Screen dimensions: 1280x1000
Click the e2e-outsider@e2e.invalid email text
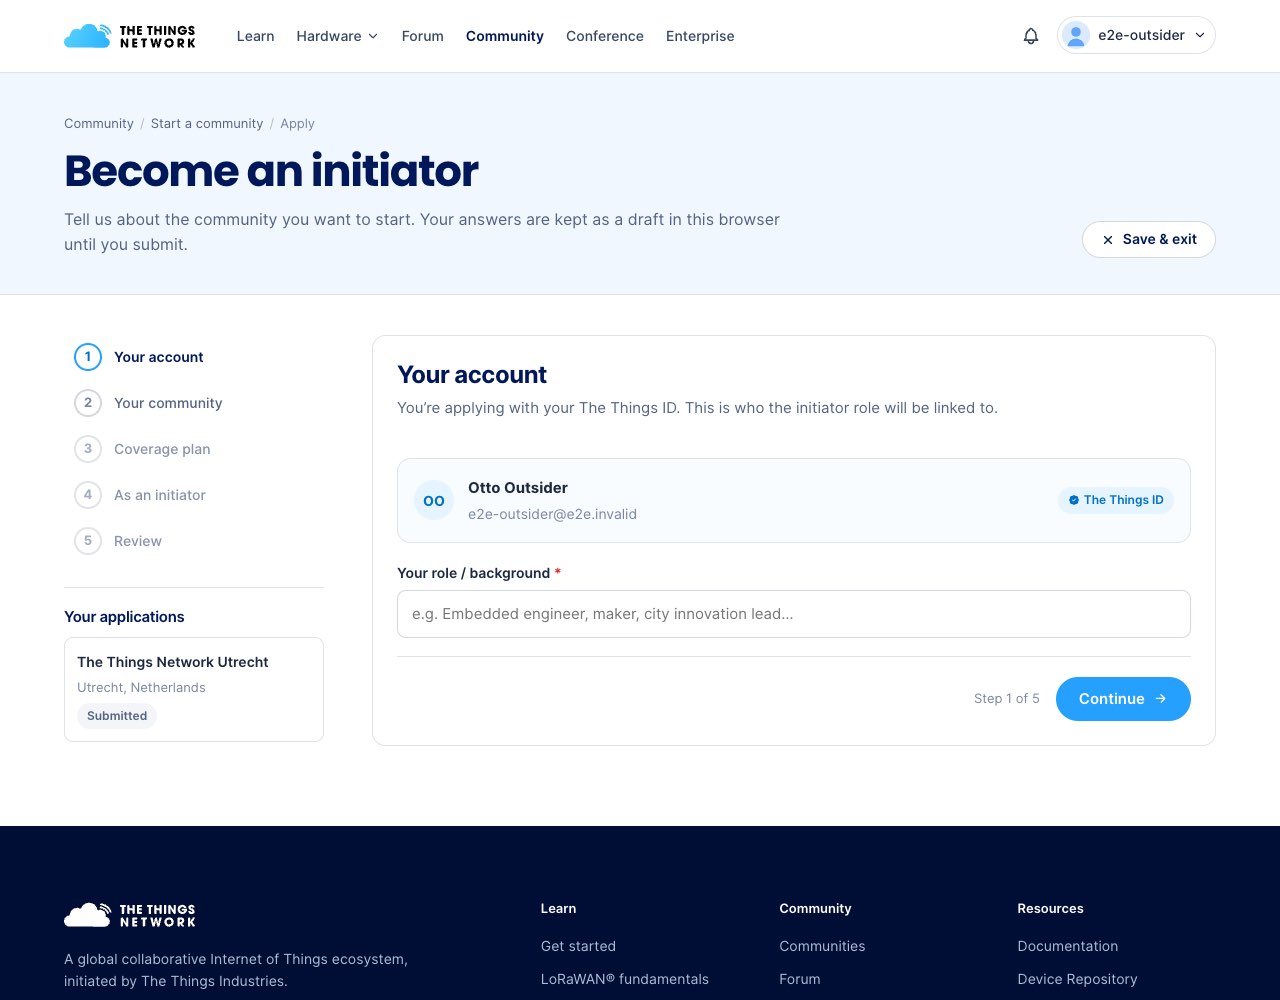[552, 514]
